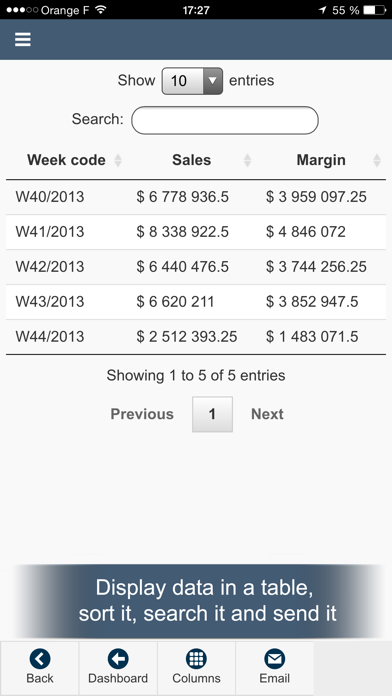Select page 1 button
This screenshot has width=392, height=696.
point(212,414)
